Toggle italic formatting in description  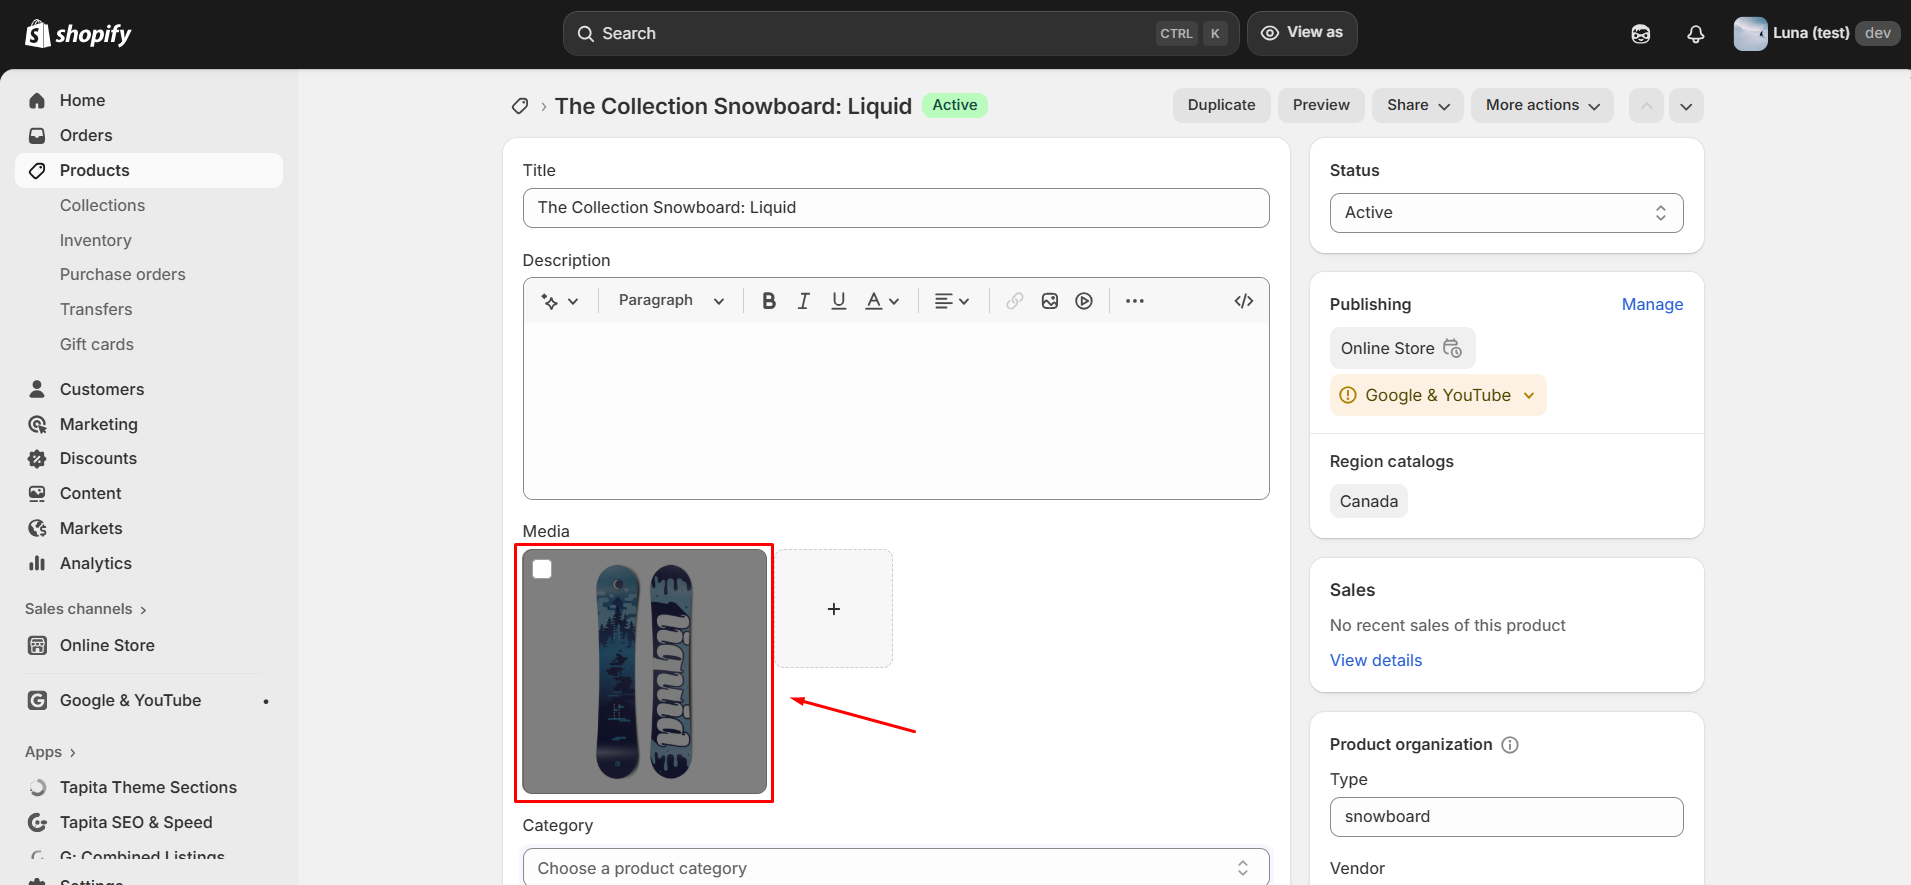pos(804,301)
